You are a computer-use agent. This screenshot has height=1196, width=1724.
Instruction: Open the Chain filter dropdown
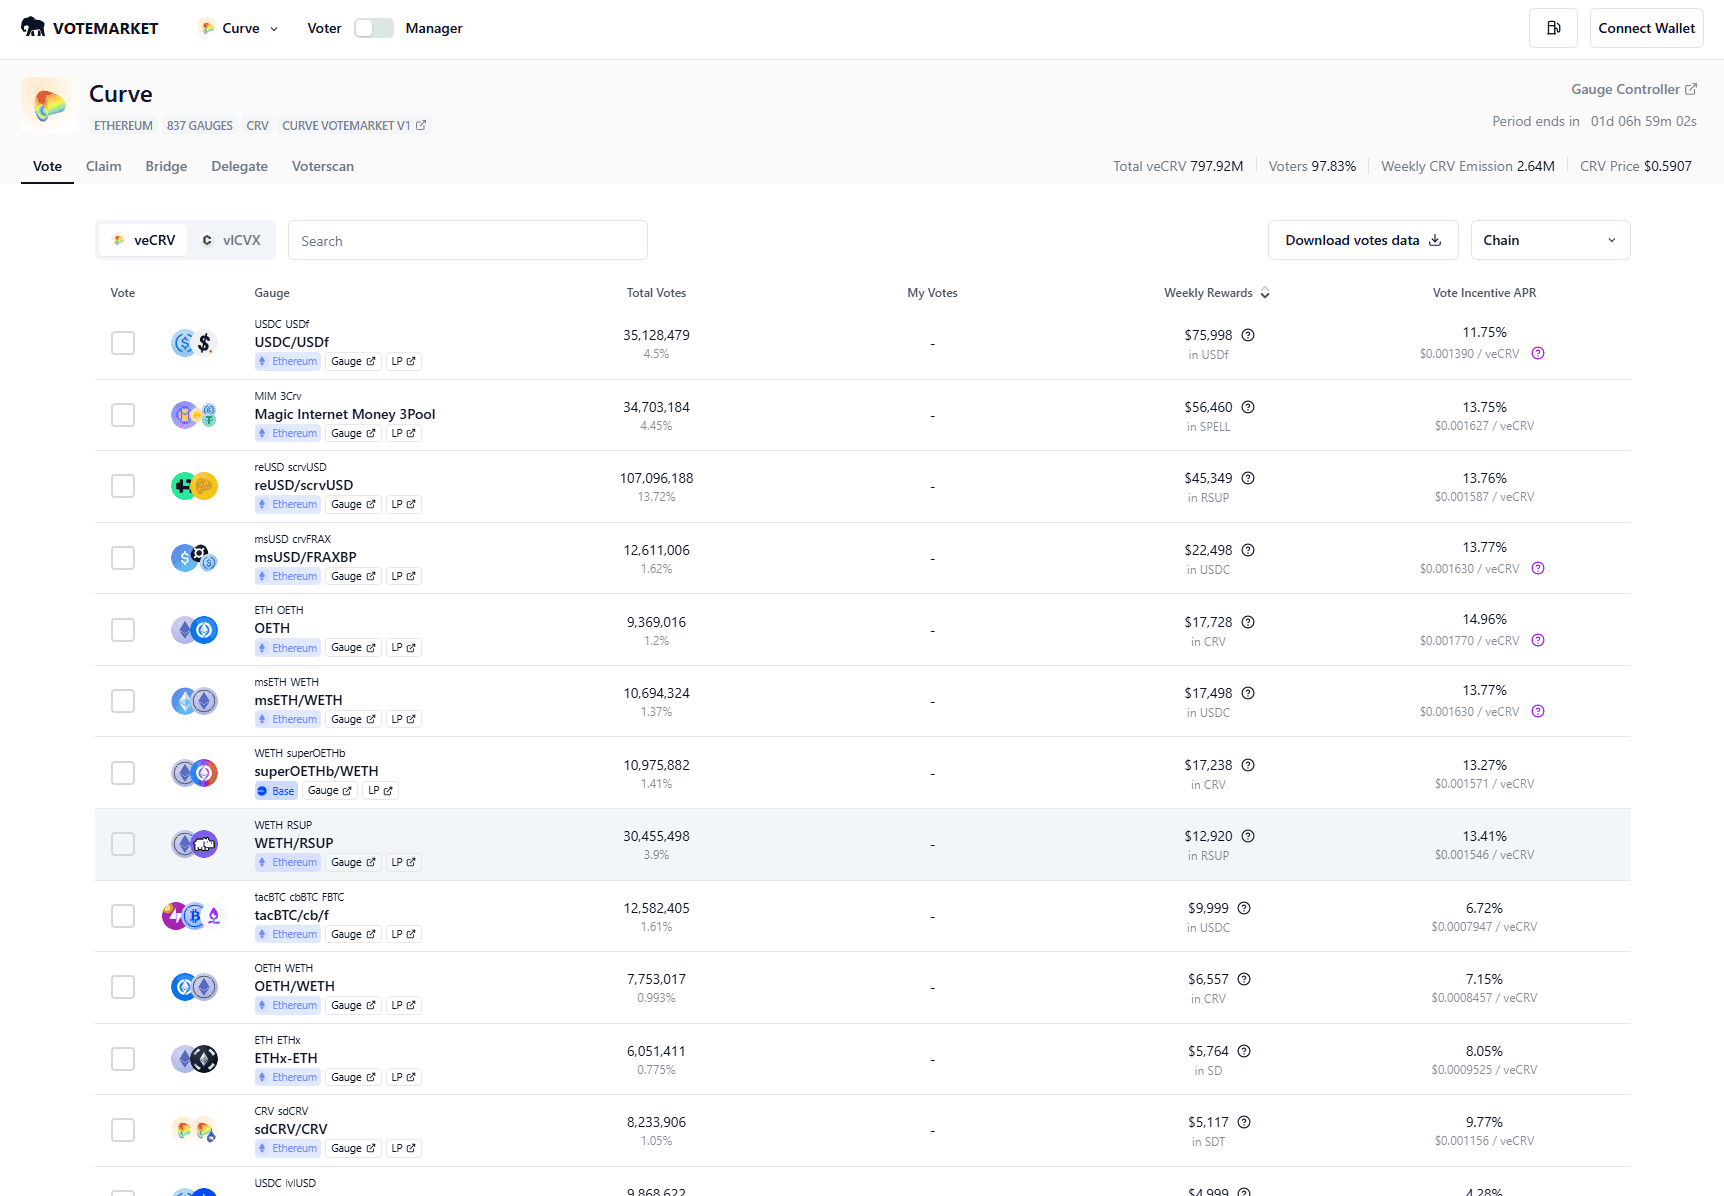[x=1550, y=240]
